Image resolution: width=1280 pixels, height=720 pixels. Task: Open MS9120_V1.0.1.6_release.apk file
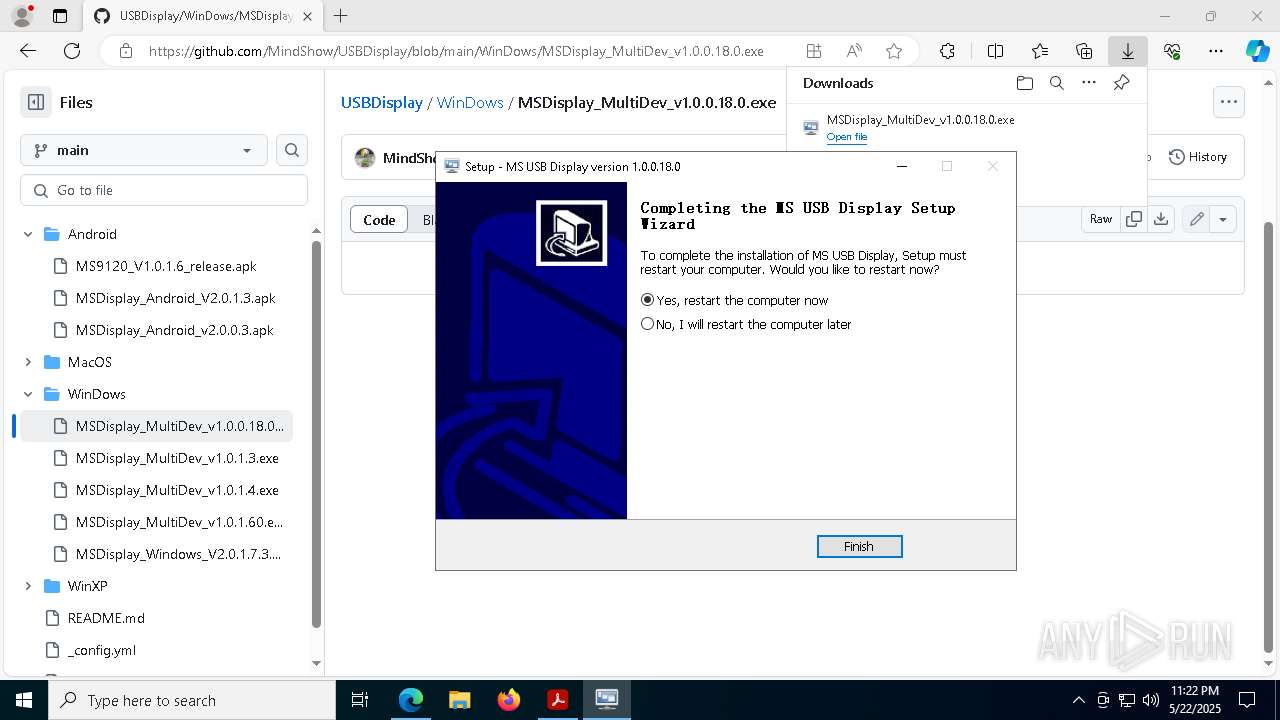coord(166,266)
